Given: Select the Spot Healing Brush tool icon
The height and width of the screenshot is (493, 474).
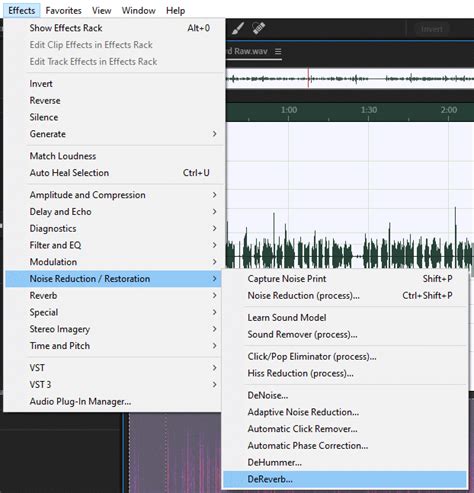Looking at the screenshot, I should (258, 28).
